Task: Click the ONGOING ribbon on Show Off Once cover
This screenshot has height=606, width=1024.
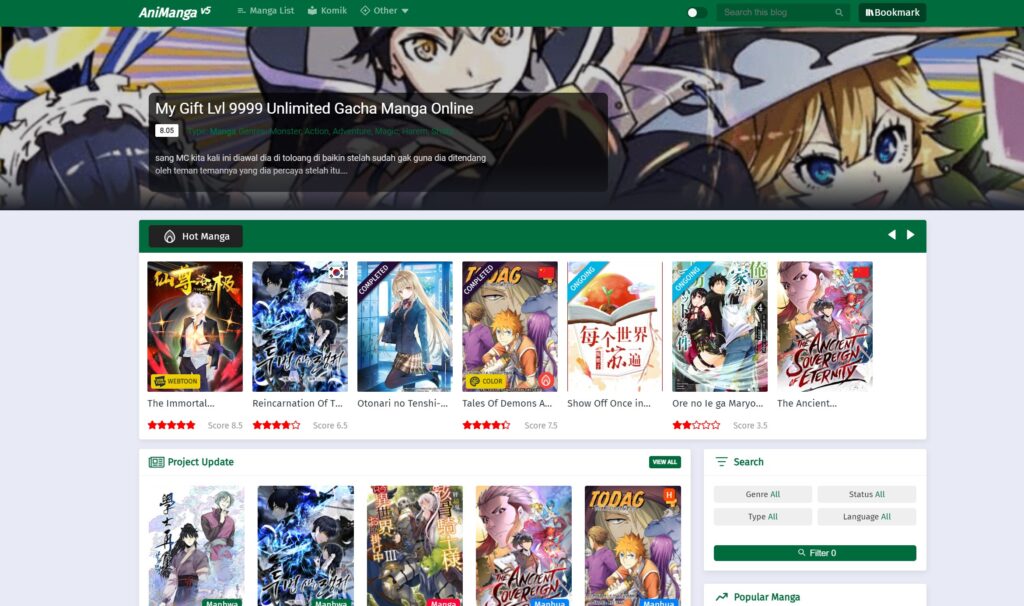Action: 583,279
